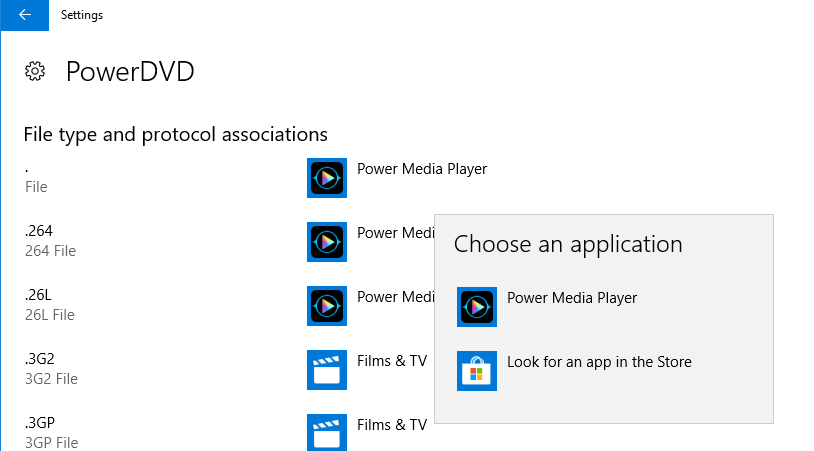Click Power Media Player icon for .264
The width and height of the screenshot is (814, 451).
[x=327, y=242]
